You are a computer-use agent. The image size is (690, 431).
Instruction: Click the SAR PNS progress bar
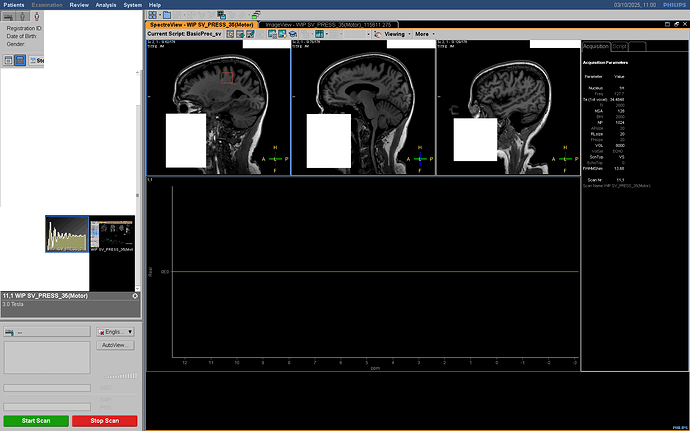point(47,407)
